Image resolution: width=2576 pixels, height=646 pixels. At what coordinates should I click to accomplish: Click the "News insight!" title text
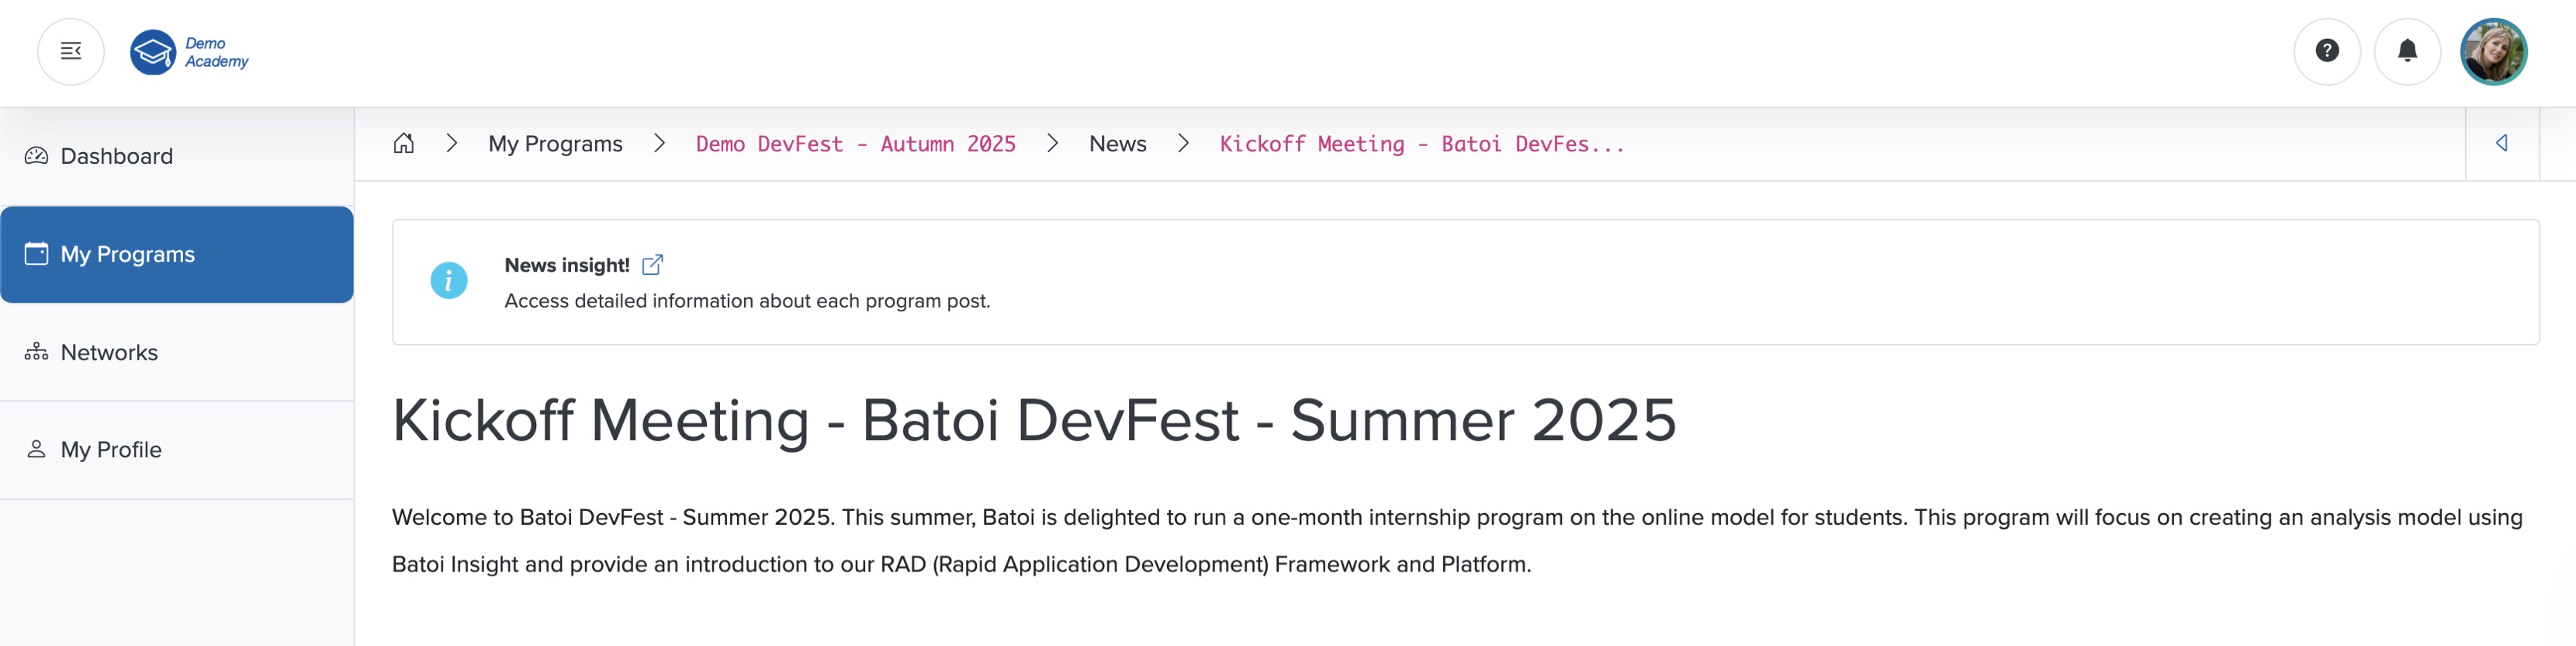click(566, 265)
